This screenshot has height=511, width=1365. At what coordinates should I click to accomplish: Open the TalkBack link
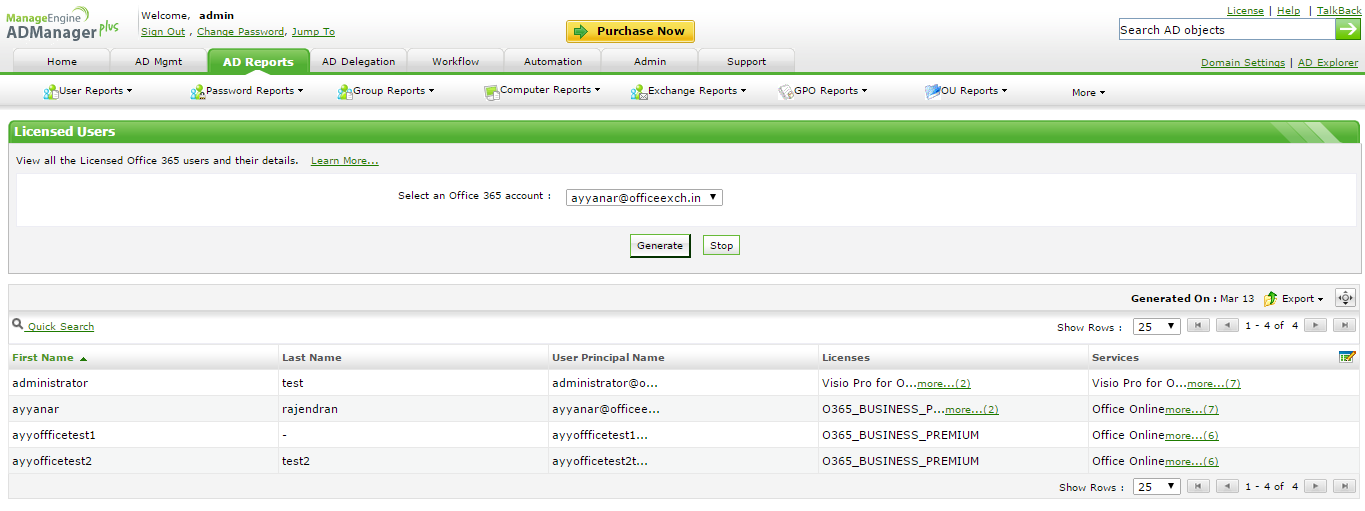click(x=1338, y=11)
